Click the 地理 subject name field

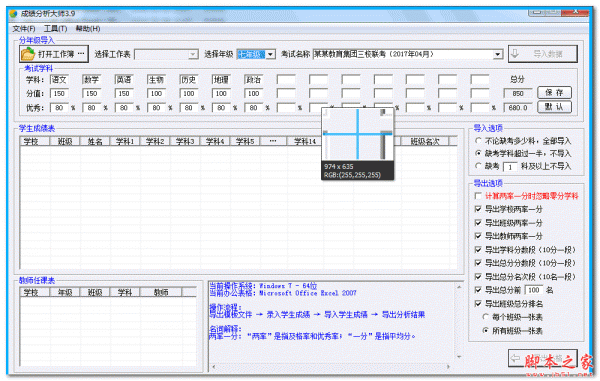(x=221, y=80)
